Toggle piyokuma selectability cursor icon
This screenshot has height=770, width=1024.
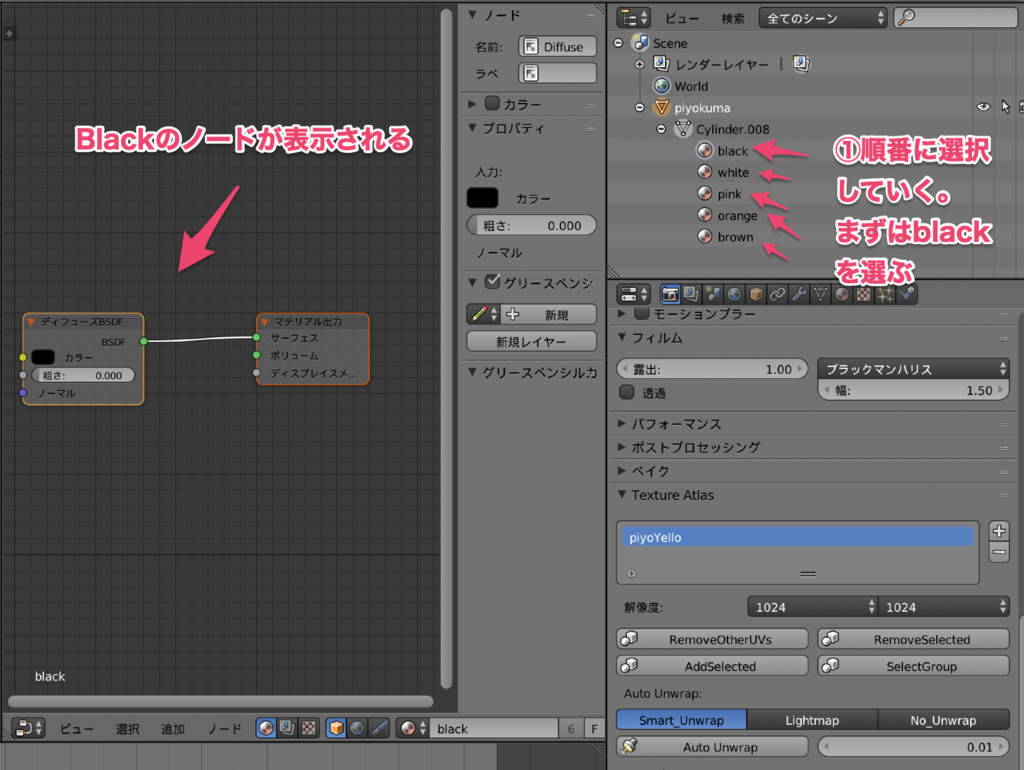(x=1005, y=107)
